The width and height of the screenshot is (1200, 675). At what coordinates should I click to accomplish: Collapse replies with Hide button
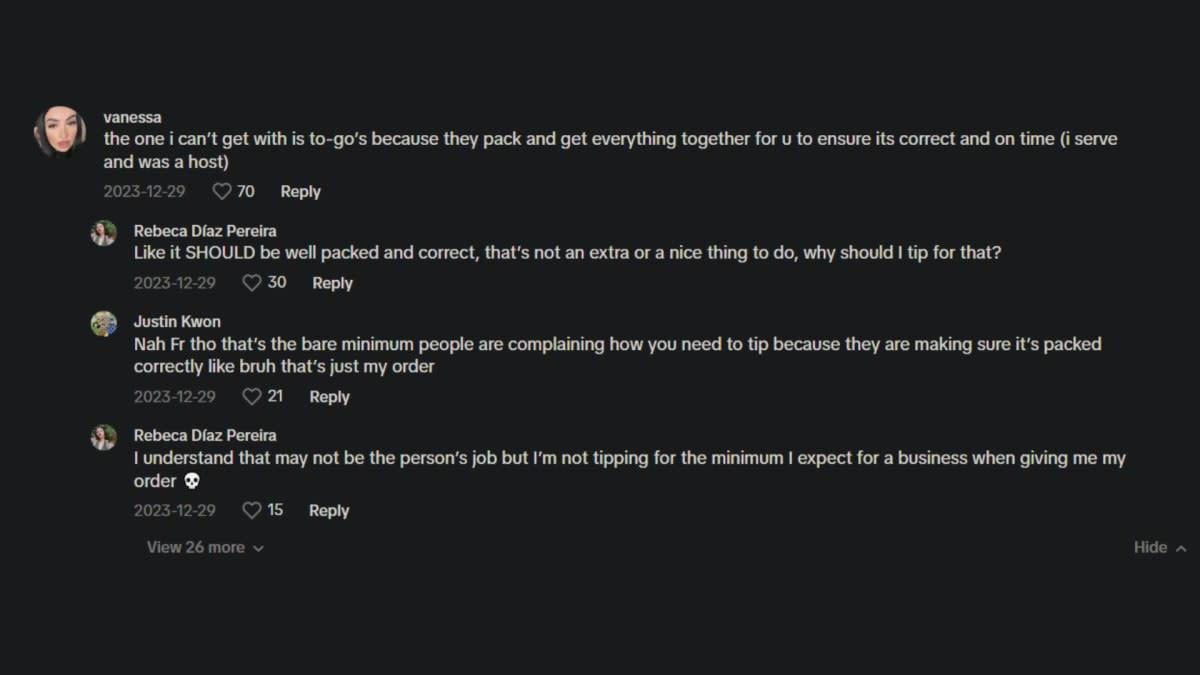1160,548
